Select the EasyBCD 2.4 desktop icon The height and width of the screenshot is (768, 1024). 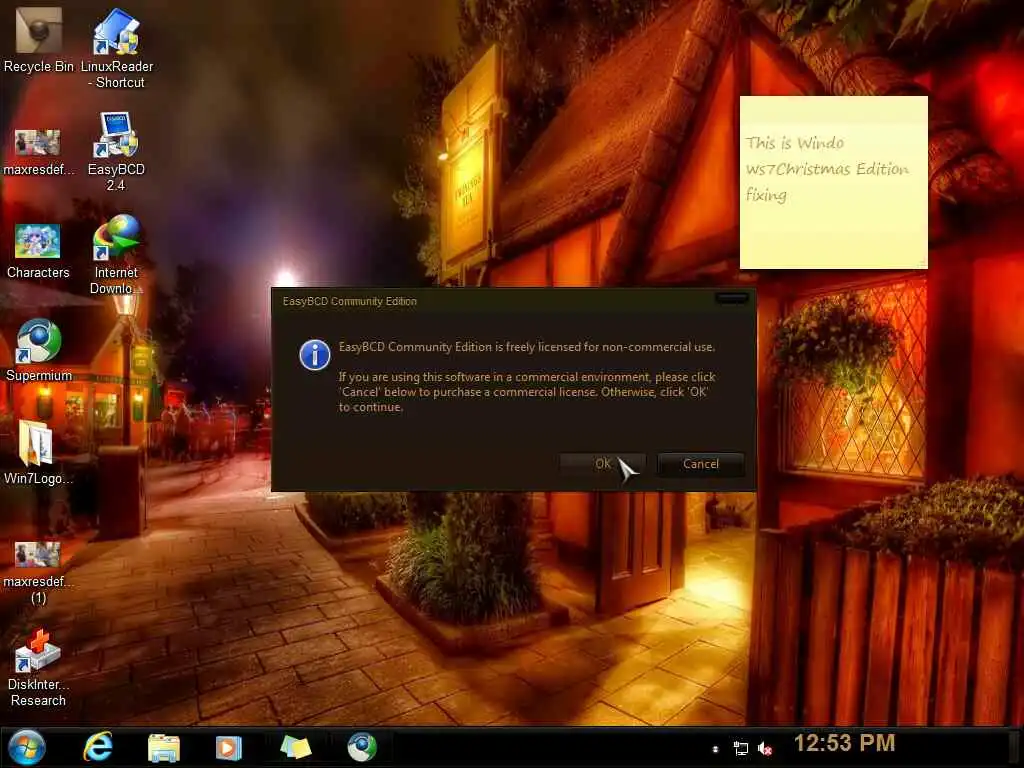click(x=116, y=150)
